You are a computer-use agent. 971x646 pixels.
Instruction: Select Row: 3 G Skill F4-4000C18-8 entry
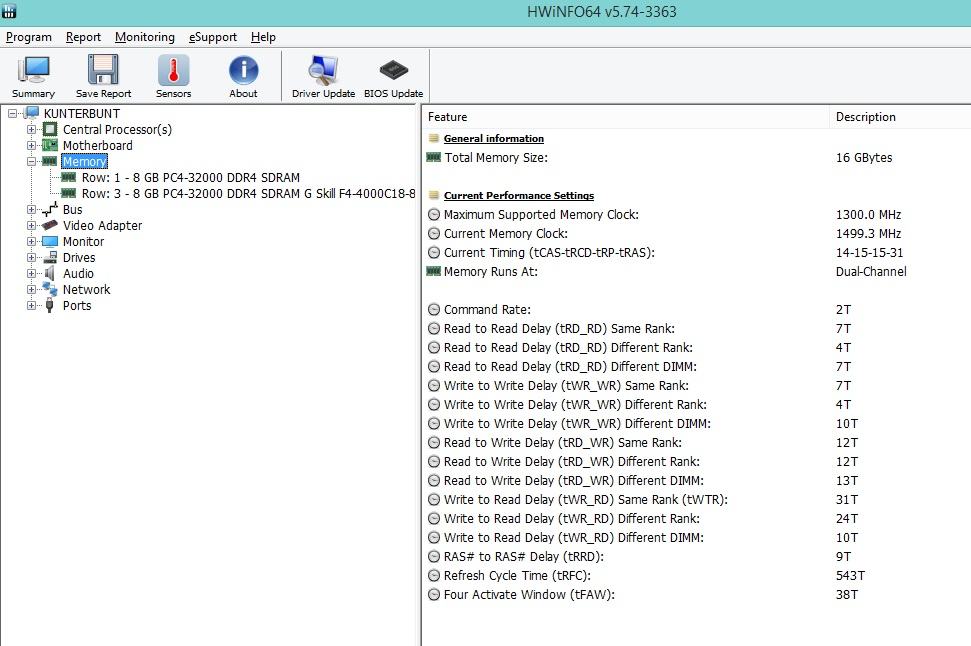click(248, 194)
